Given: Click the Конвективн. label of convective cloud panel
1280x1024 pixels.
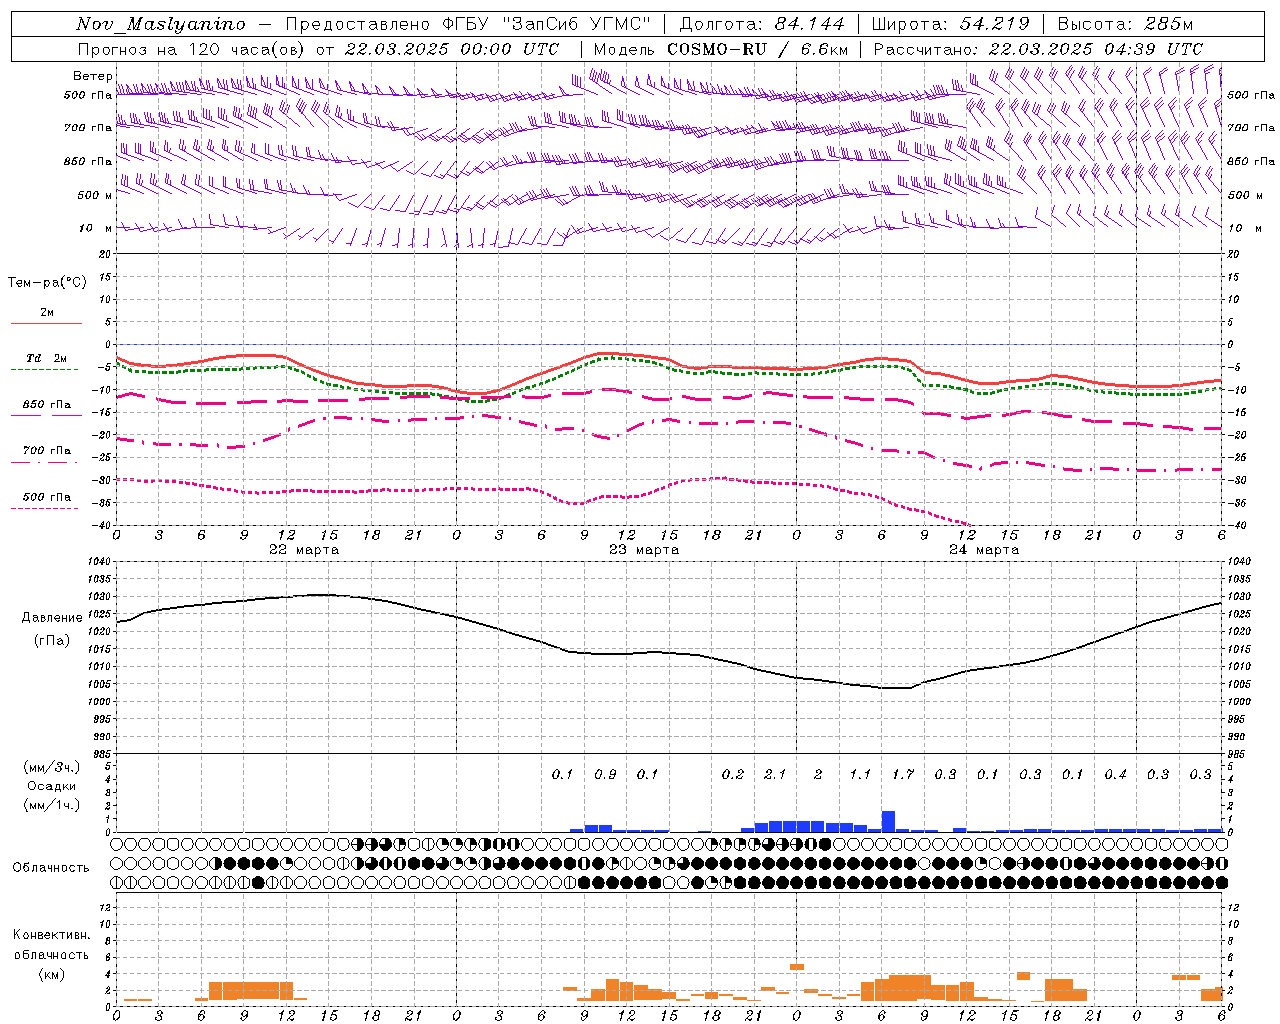Looking at the screenshot, I should 51,935.
